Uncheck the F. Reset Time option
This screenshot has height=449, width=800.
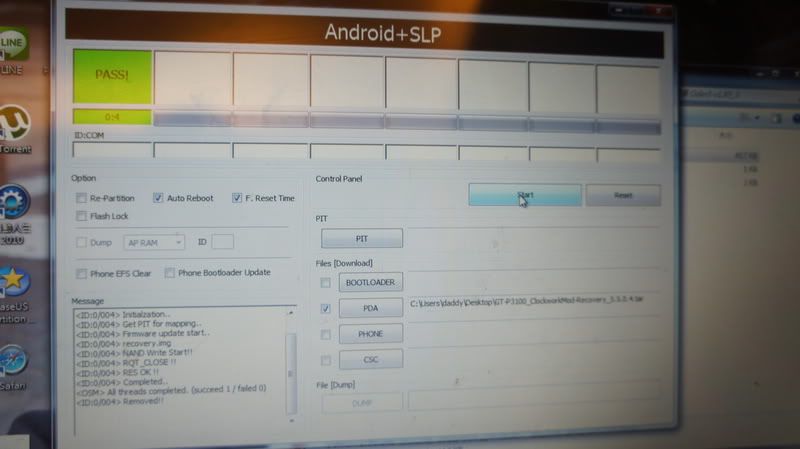point(237,197)
